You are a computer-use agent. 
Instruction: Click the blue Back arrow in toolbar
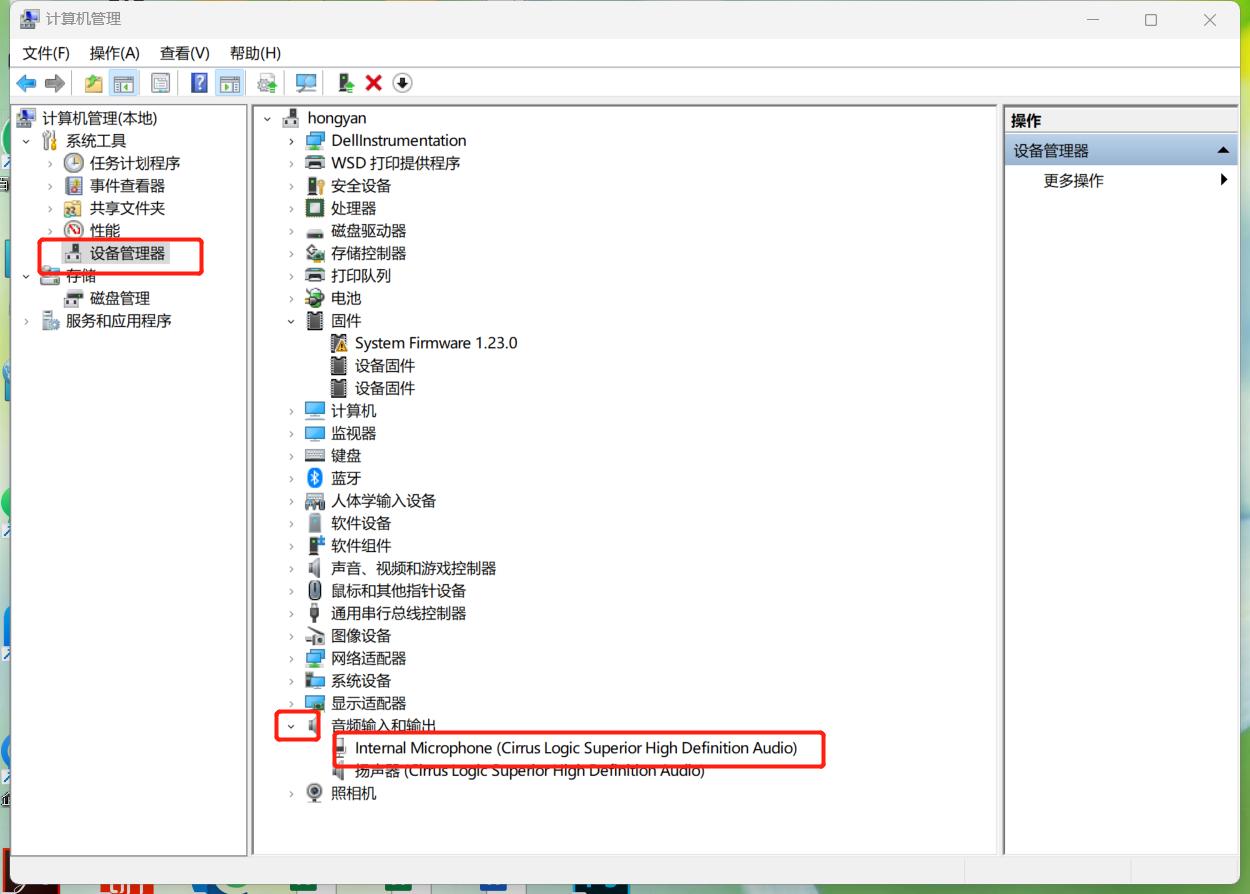click(x=26, y=83)
